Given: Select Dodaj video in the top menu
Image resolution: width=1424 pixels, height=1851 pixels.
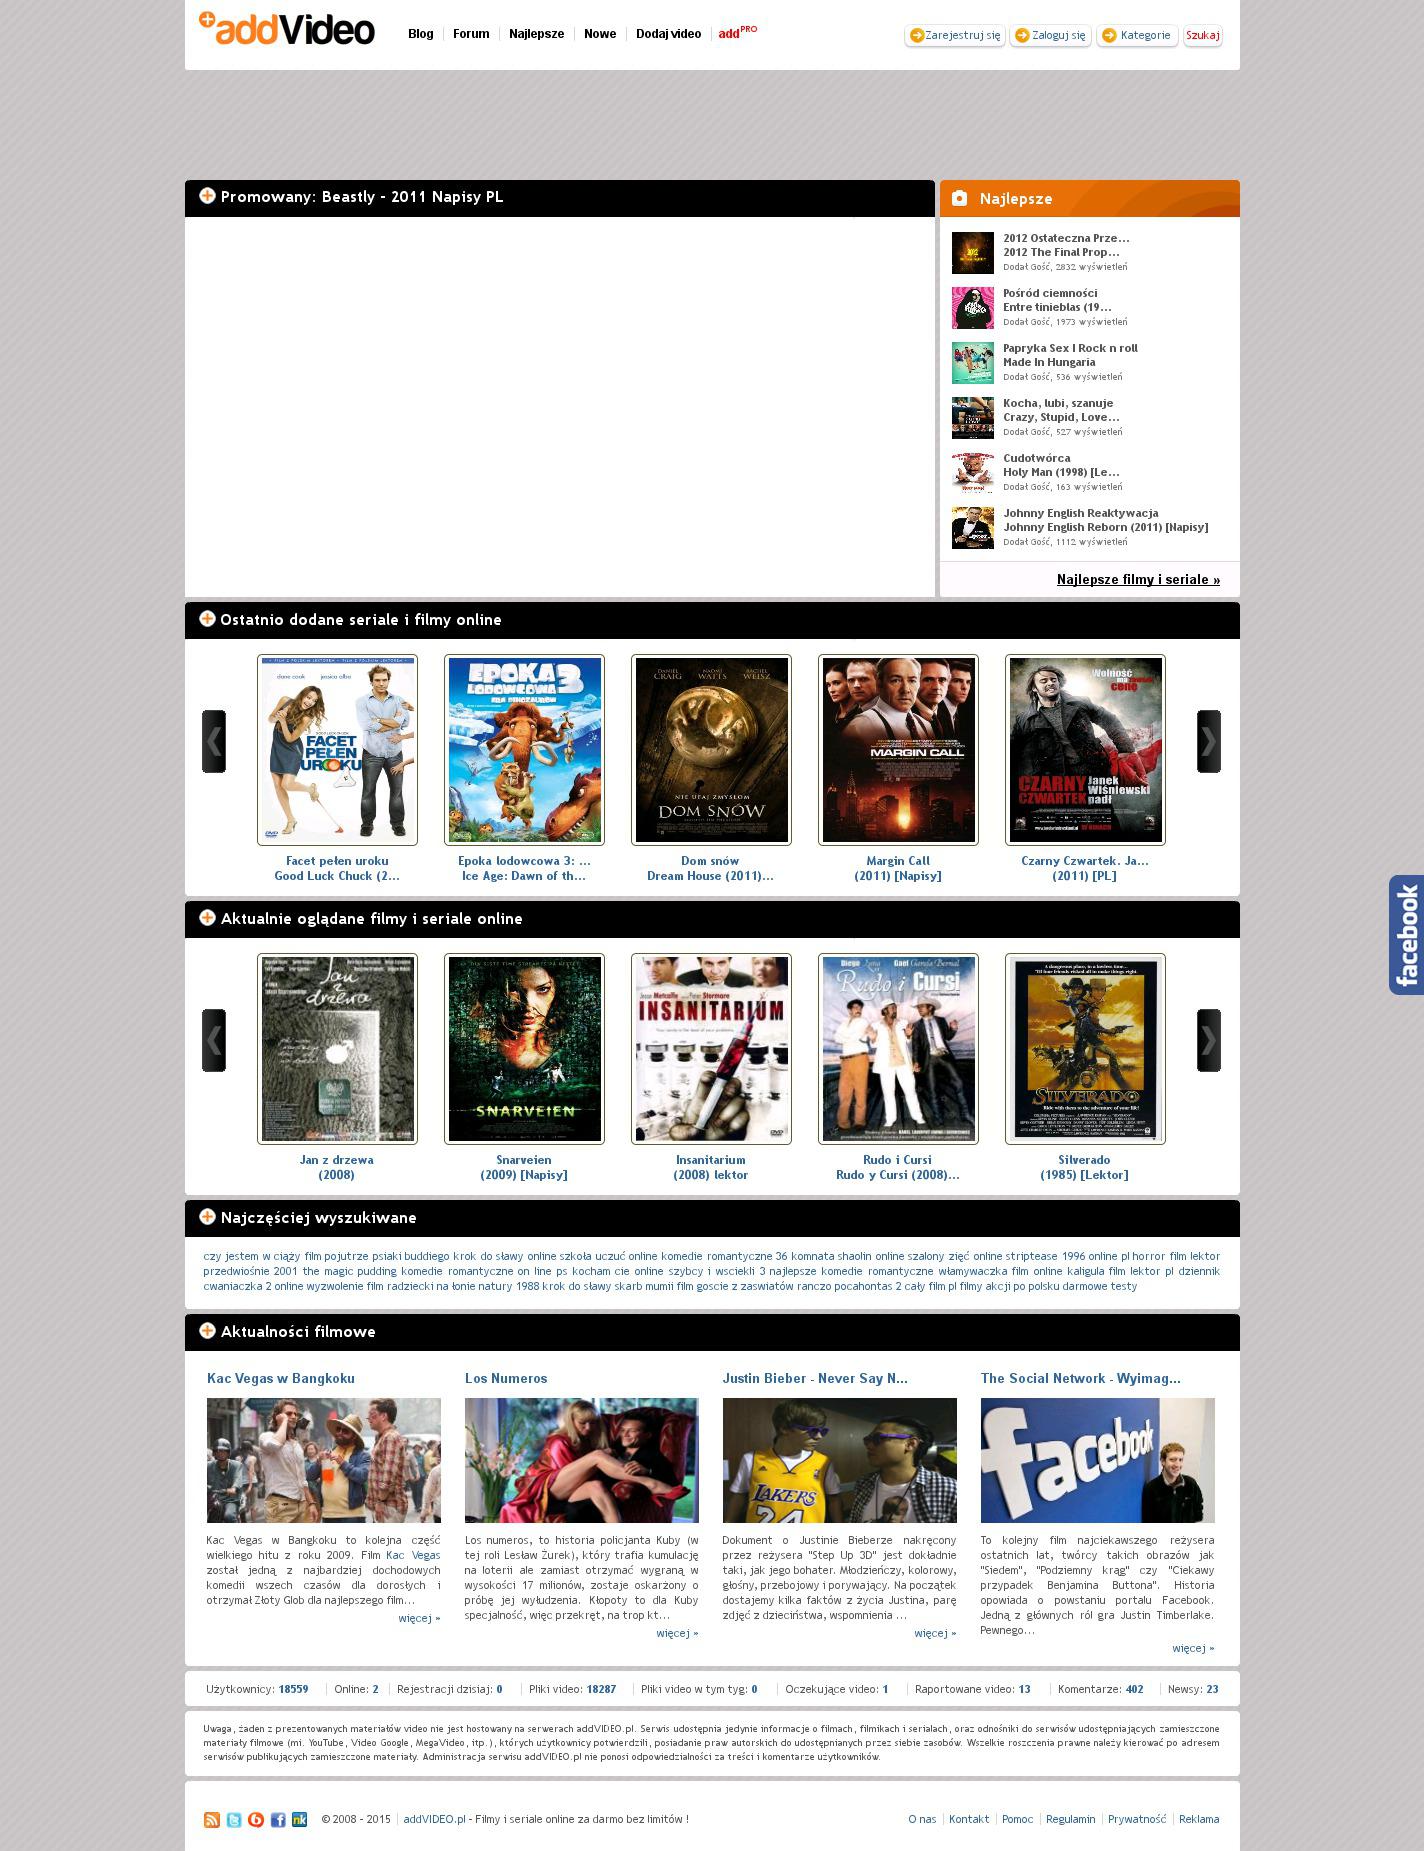Looking at the screenshot, I should tap(668, 34).
